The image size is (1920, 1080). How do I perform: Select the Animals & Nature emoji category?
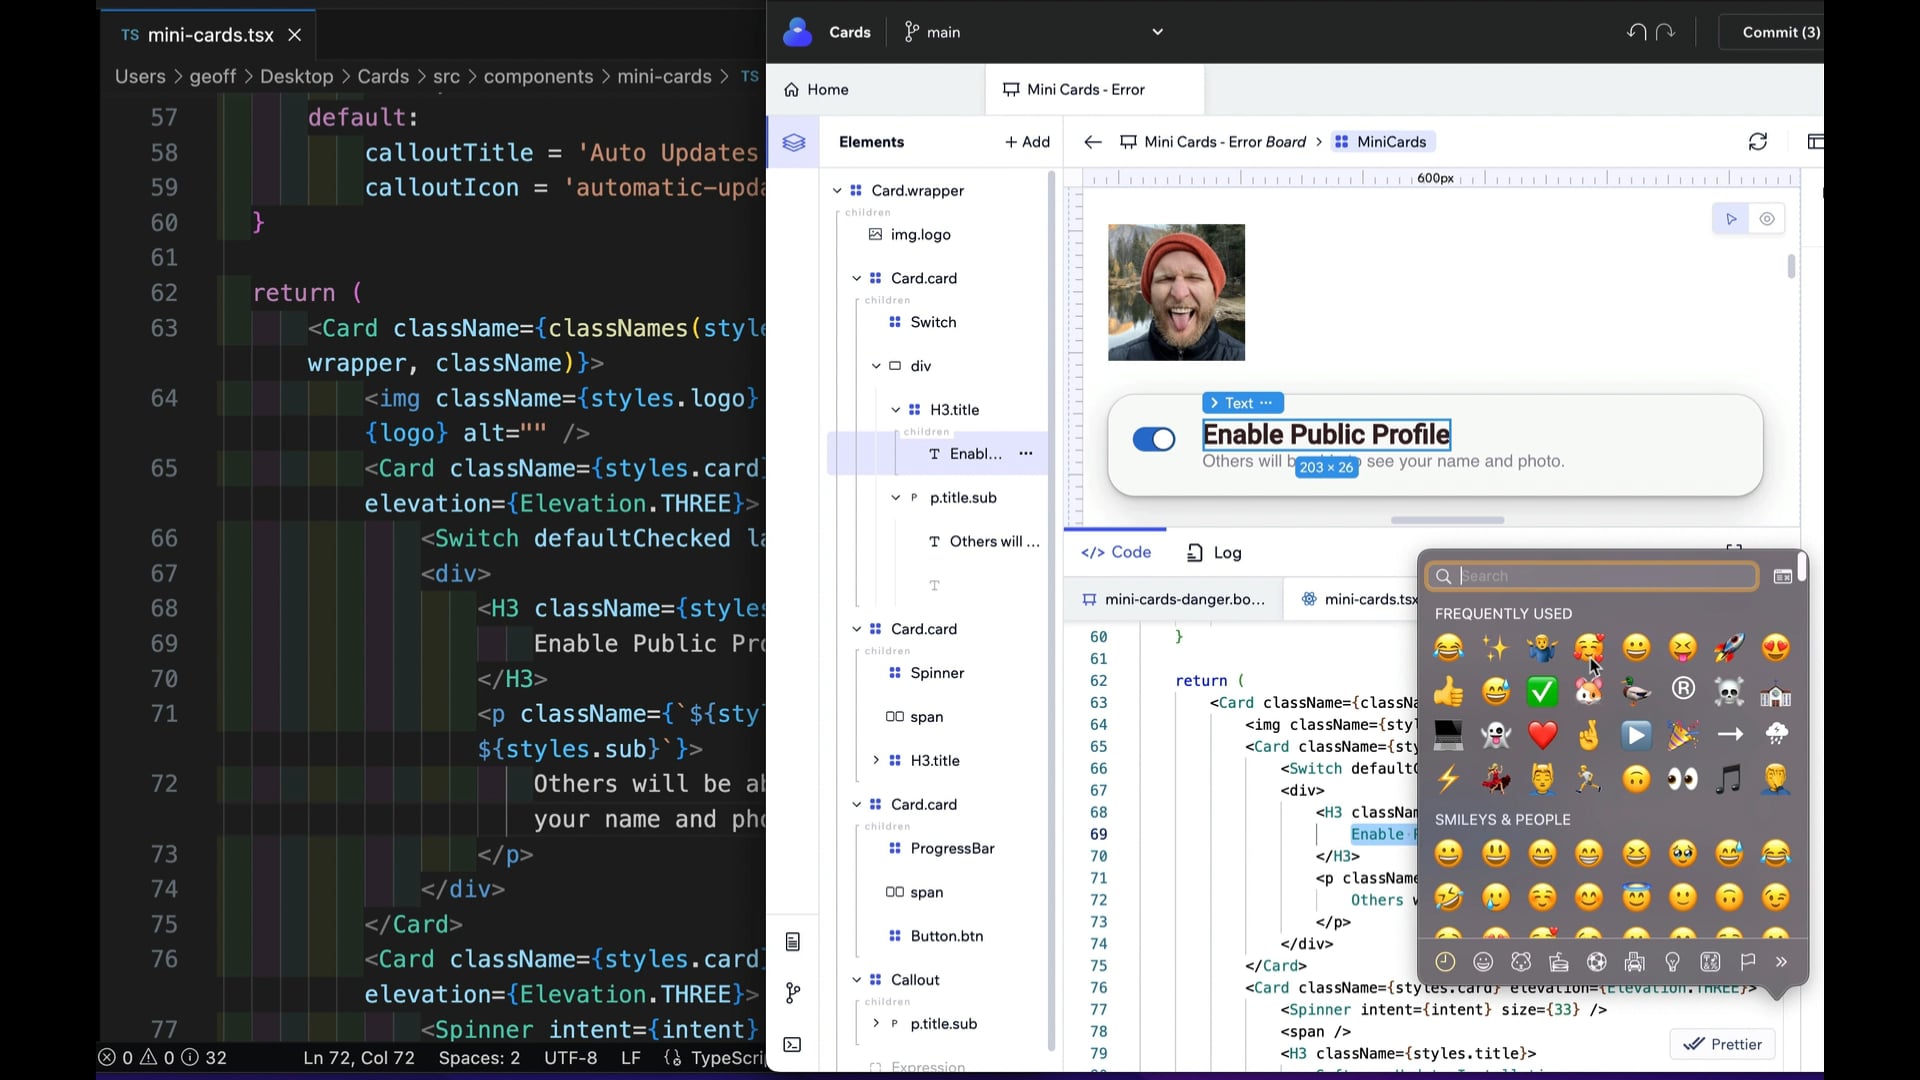(1521, 962)
